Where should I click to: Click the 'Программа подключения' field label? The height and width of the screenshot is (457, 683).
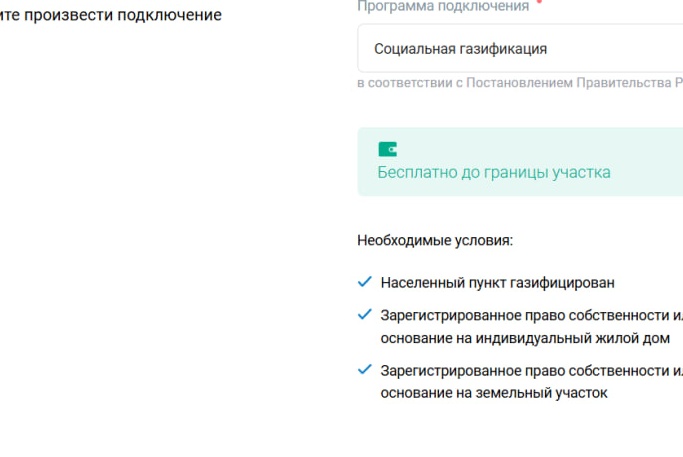pos(443,6)
